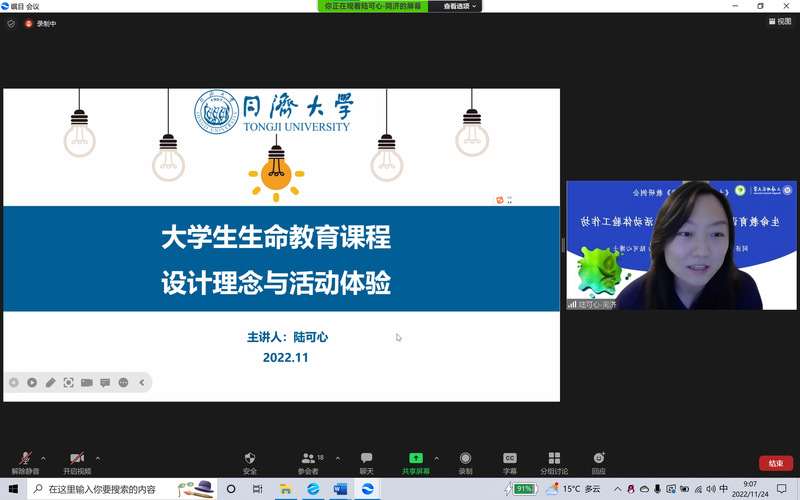Click the previous slide arrow in slide toolbar
This screenshot has height=500, width=800.
[x=14, y=382]
